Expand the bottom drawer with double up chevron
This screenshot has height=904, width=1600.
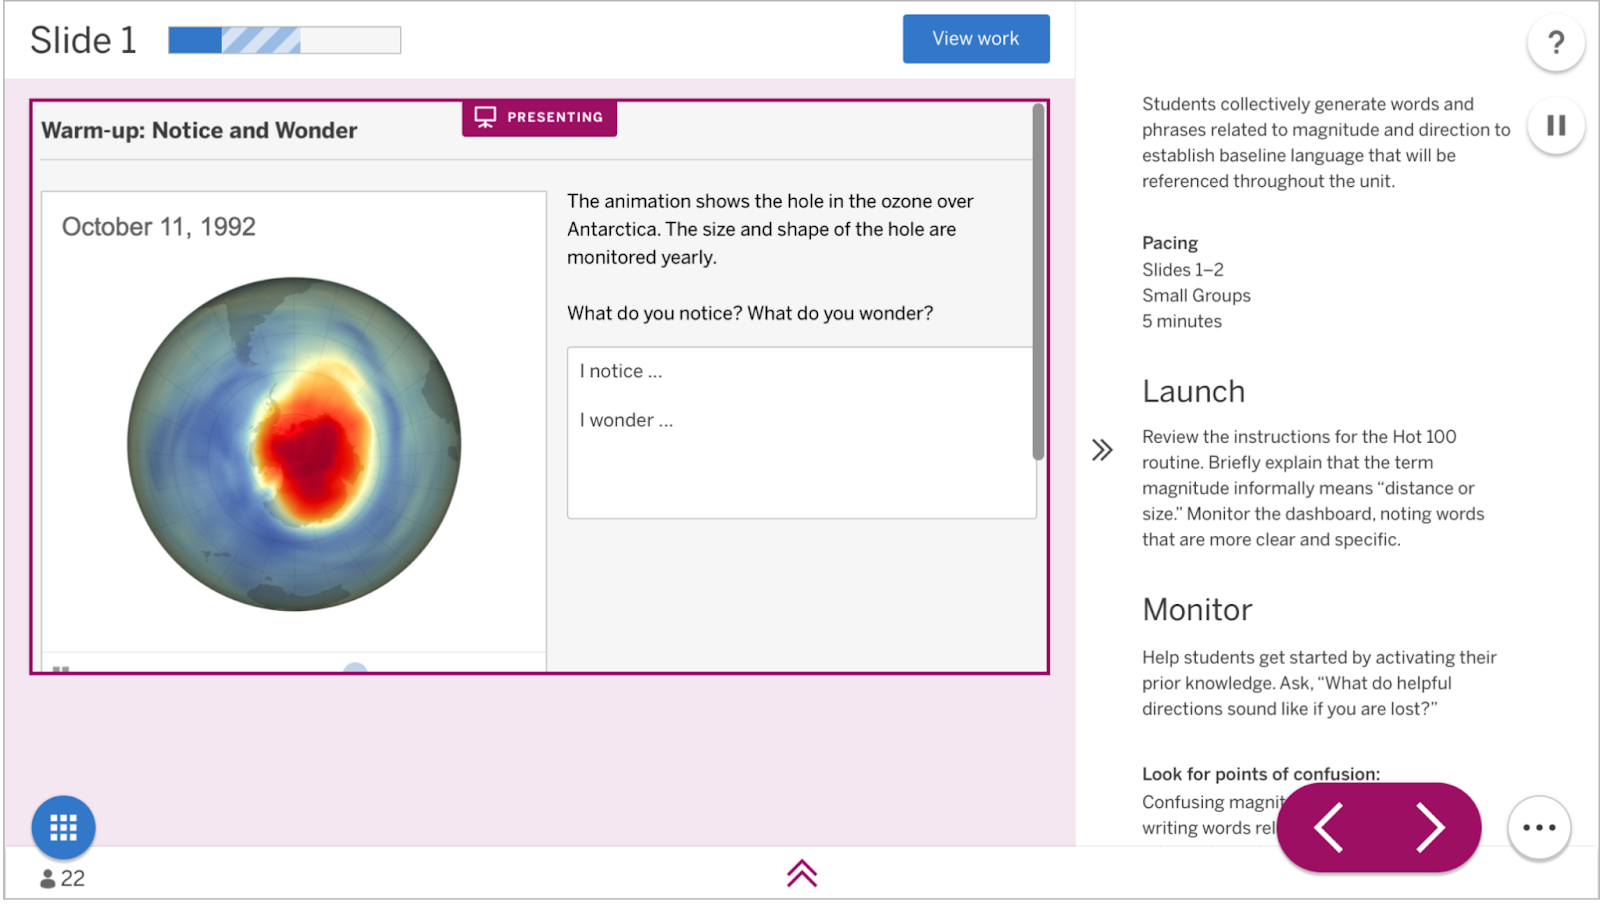(801, 874)
